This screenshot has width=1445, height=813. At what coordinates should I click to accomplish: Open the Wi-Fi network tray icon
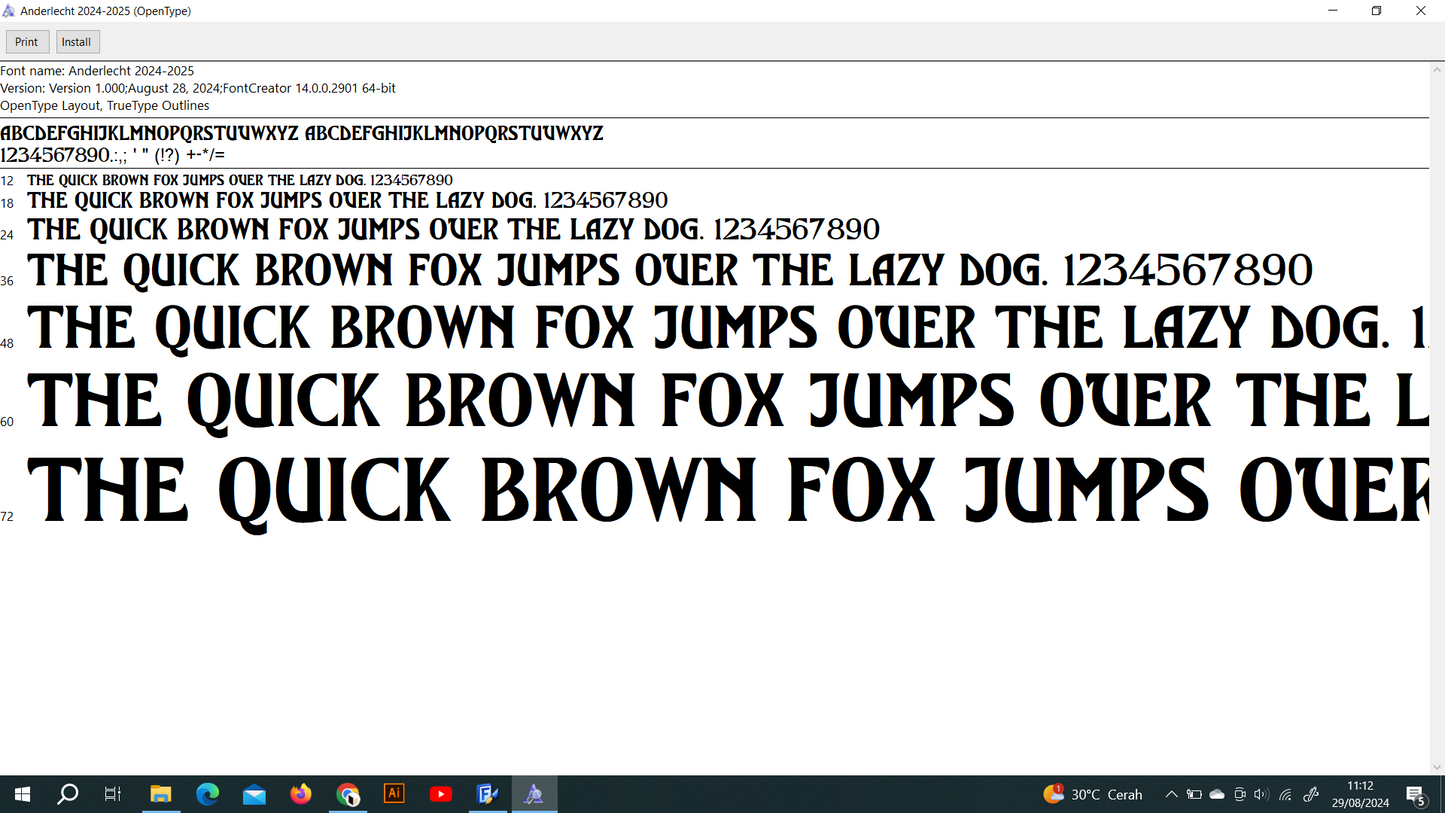1286,795
